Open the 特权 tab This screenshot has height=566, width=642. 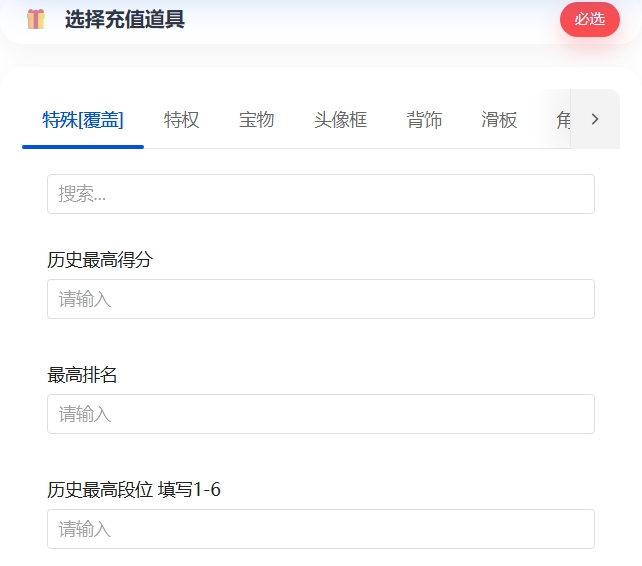click(x=182, y=121)
